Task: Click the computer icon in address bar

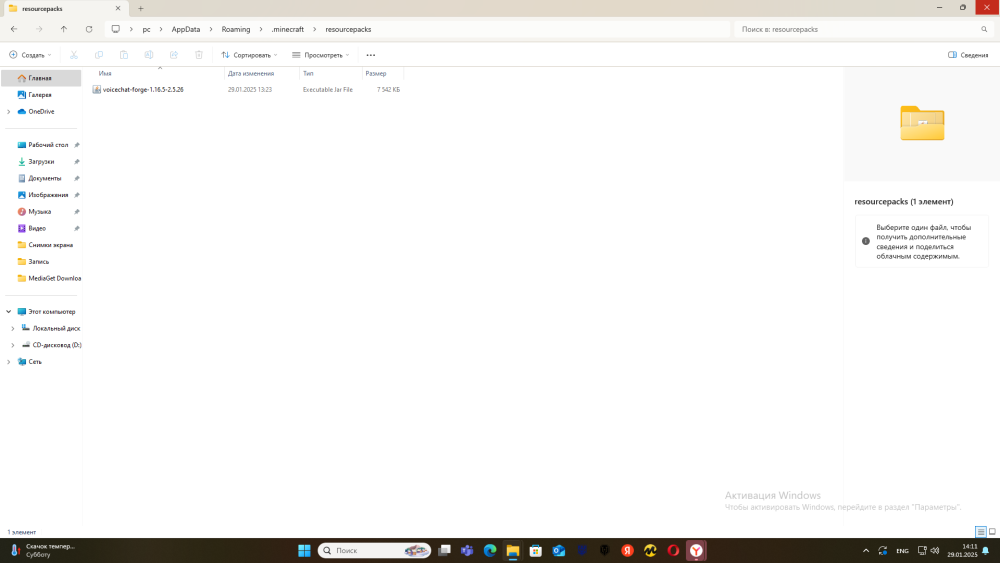Action: click(x=115, y=29)
